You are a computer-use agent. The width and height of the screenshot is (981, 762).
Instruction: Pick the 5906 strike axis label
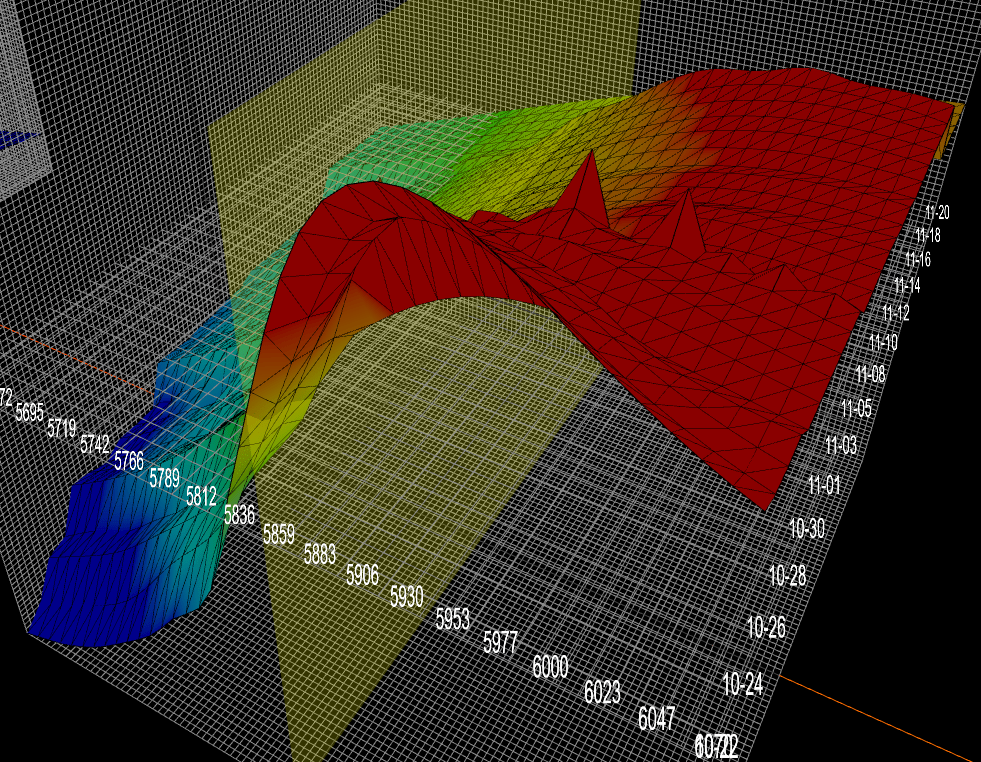[362, 574]
